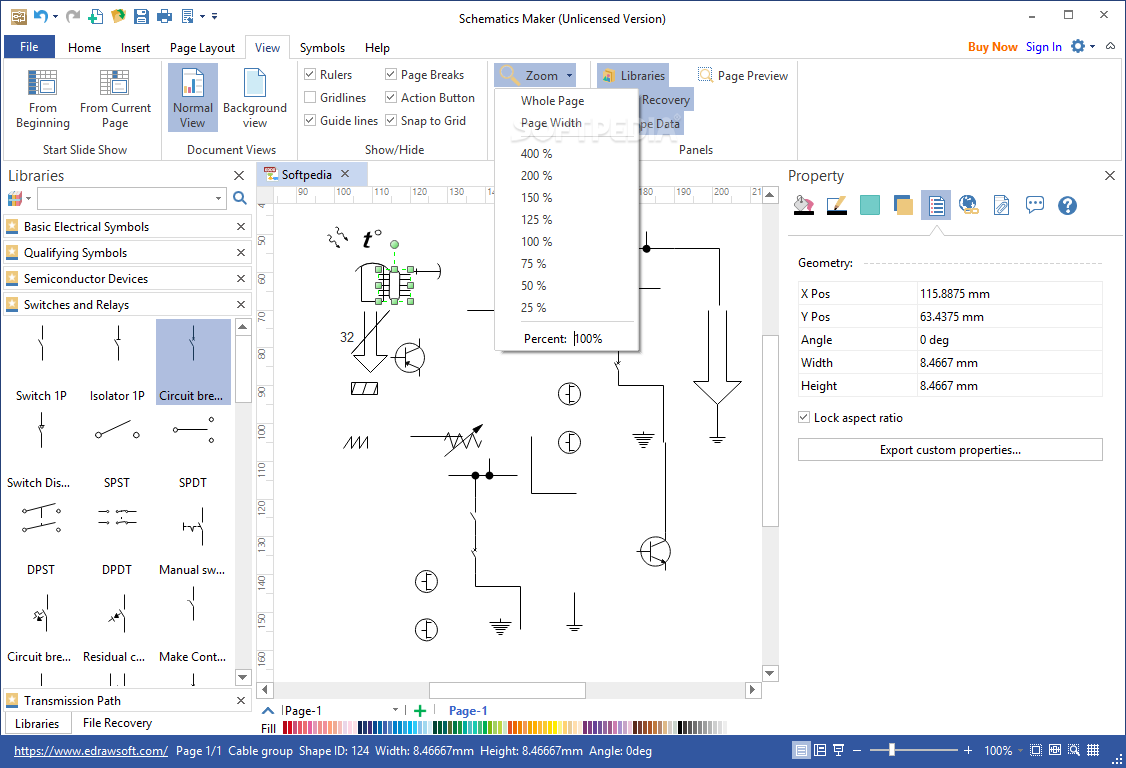Open the Page Layout ribbon tab
1126x768 pixels.
[x=203, y=47]
